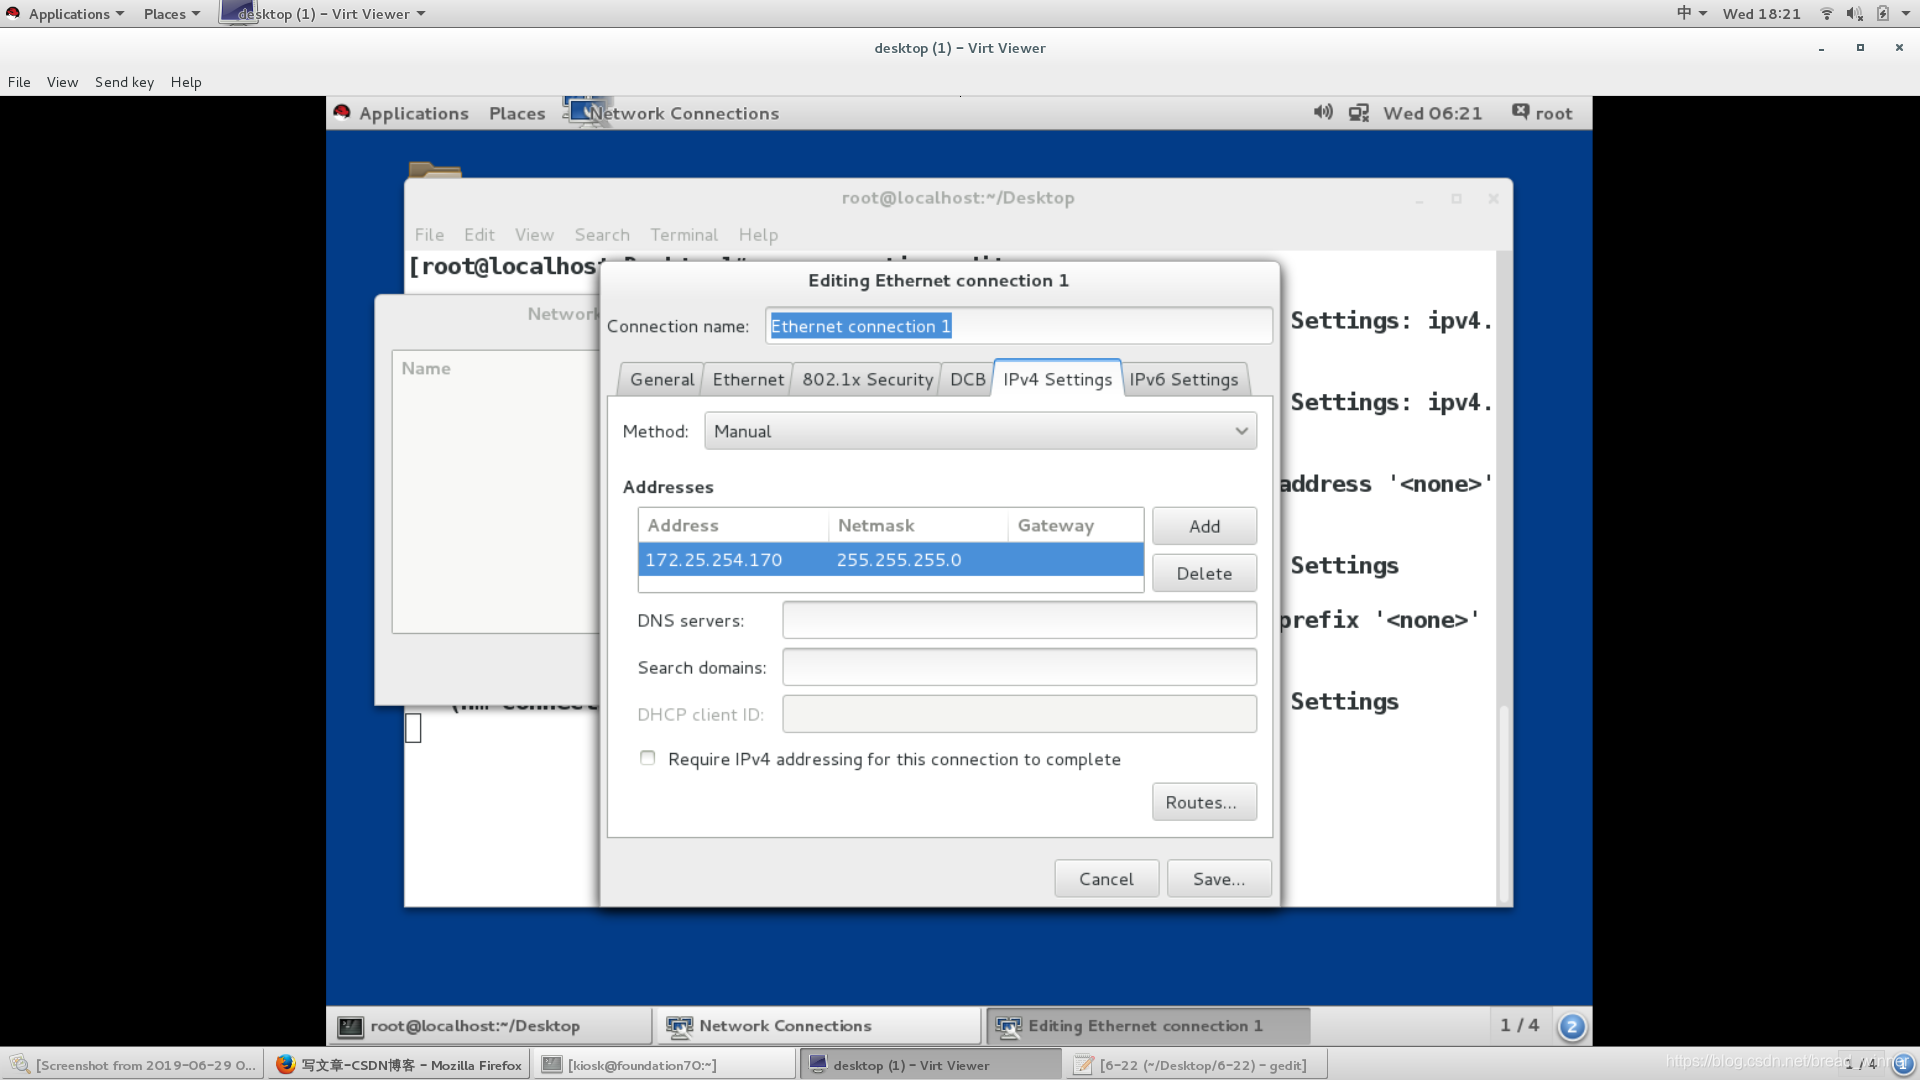
Task: Open Virt Viewer Help menu
Action: click(x=186, y=82)
